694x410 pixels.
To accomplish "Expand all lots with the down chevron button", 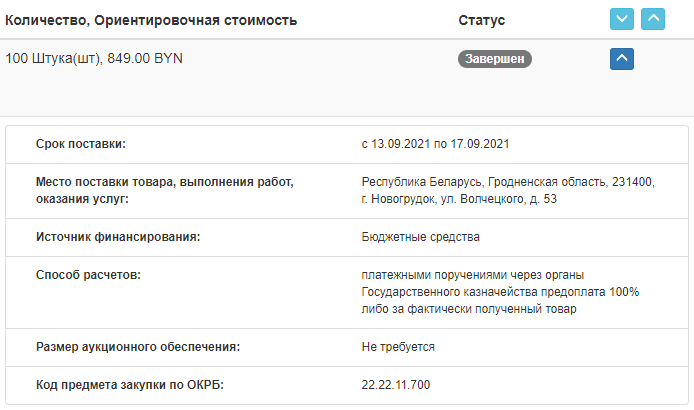I will pyautogui.click(x=622, y=19).
